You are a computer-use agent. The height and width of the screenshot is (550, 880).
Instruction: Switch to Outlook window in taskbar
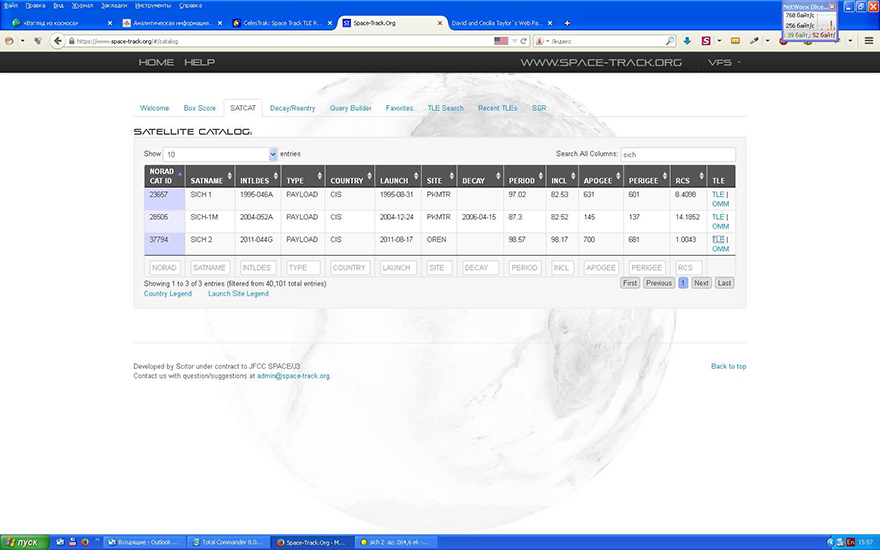(145, 542)
